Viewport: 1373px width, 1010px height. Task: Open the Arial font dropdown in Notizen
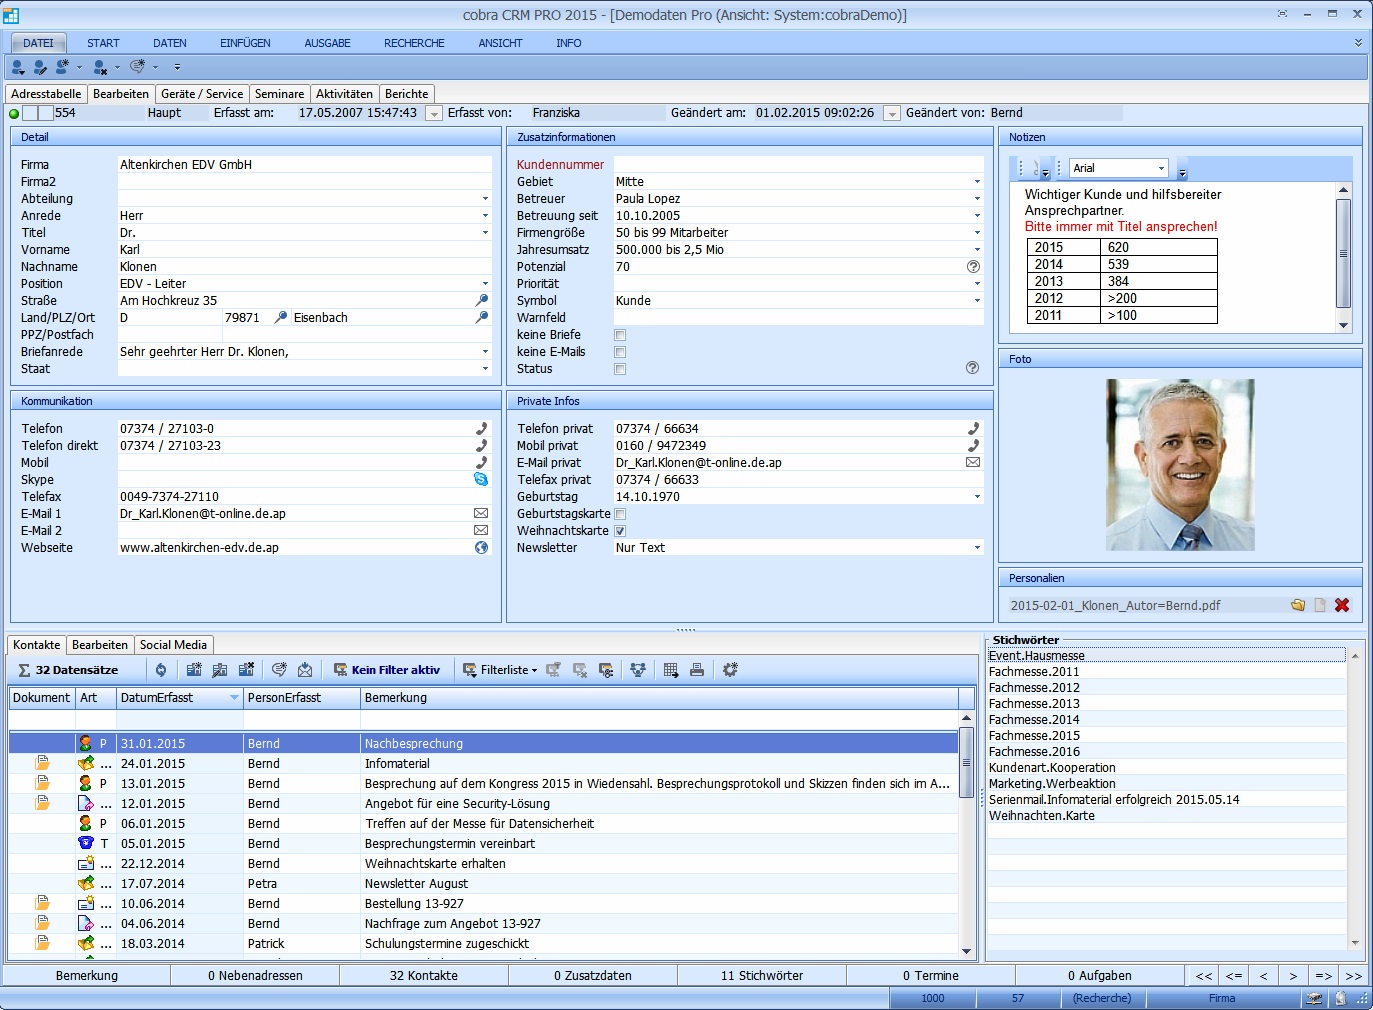click(x=1161, y=168)
